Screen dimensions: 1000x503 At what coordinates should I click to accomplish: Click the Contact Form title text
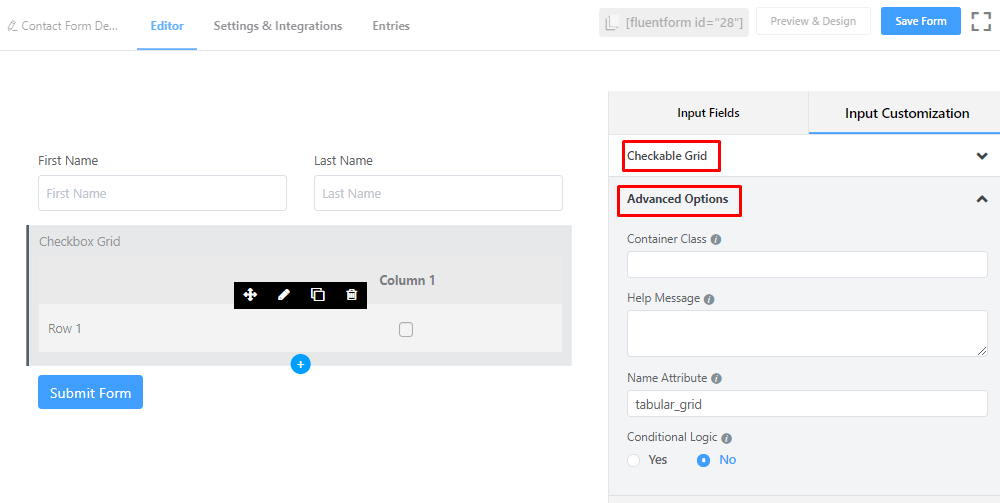pos(70,26)
